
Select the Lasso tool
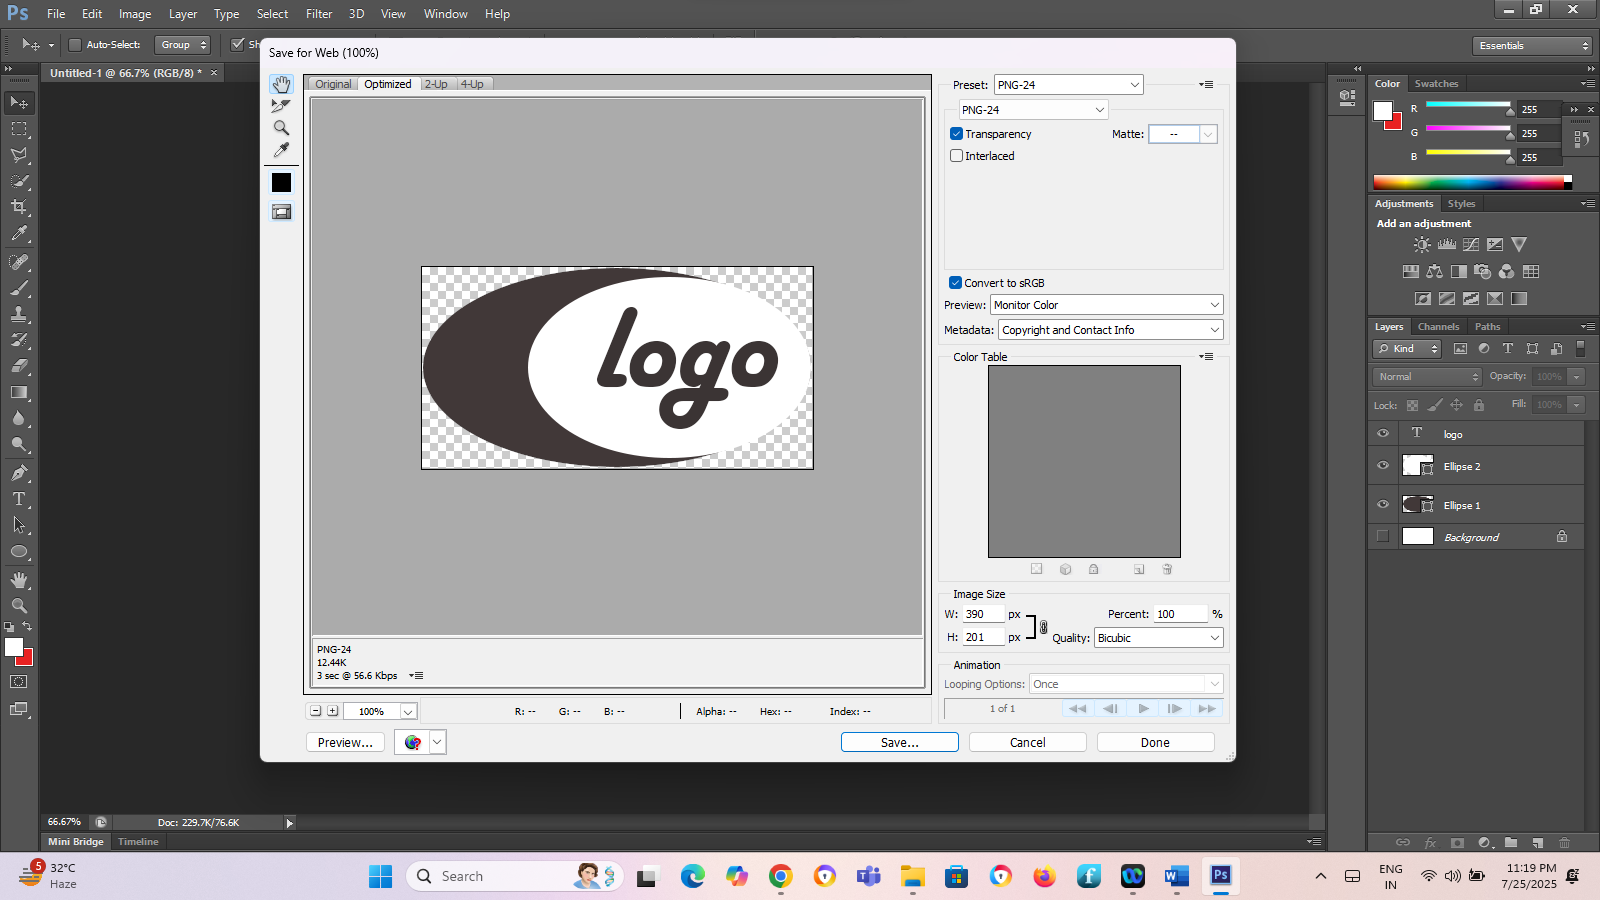point(19,155)
